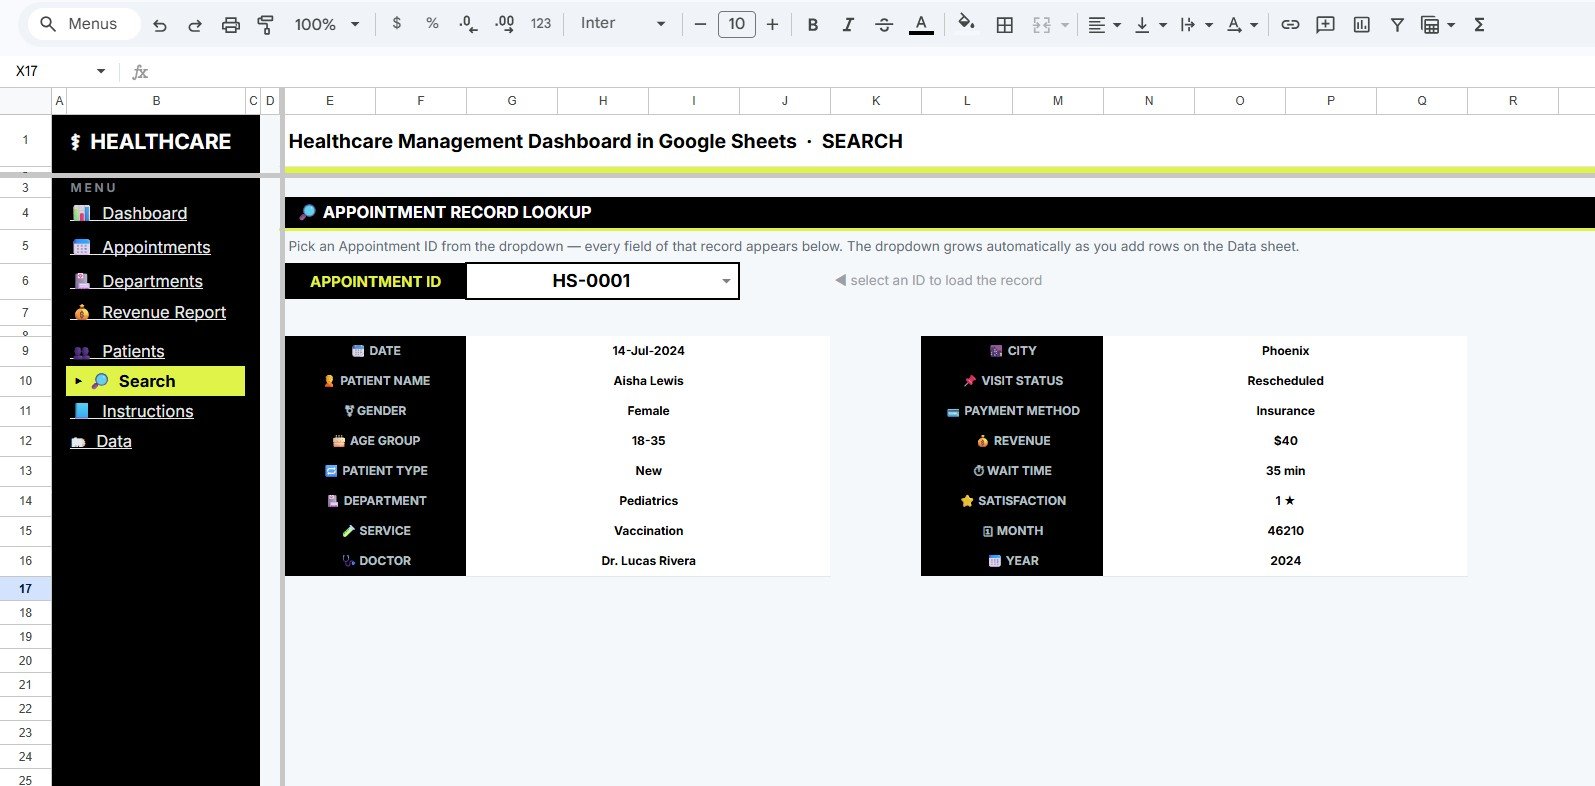Click the Print icon
Image resolution: width=1595 pixels, height=786 pixels.
[231, 24]
